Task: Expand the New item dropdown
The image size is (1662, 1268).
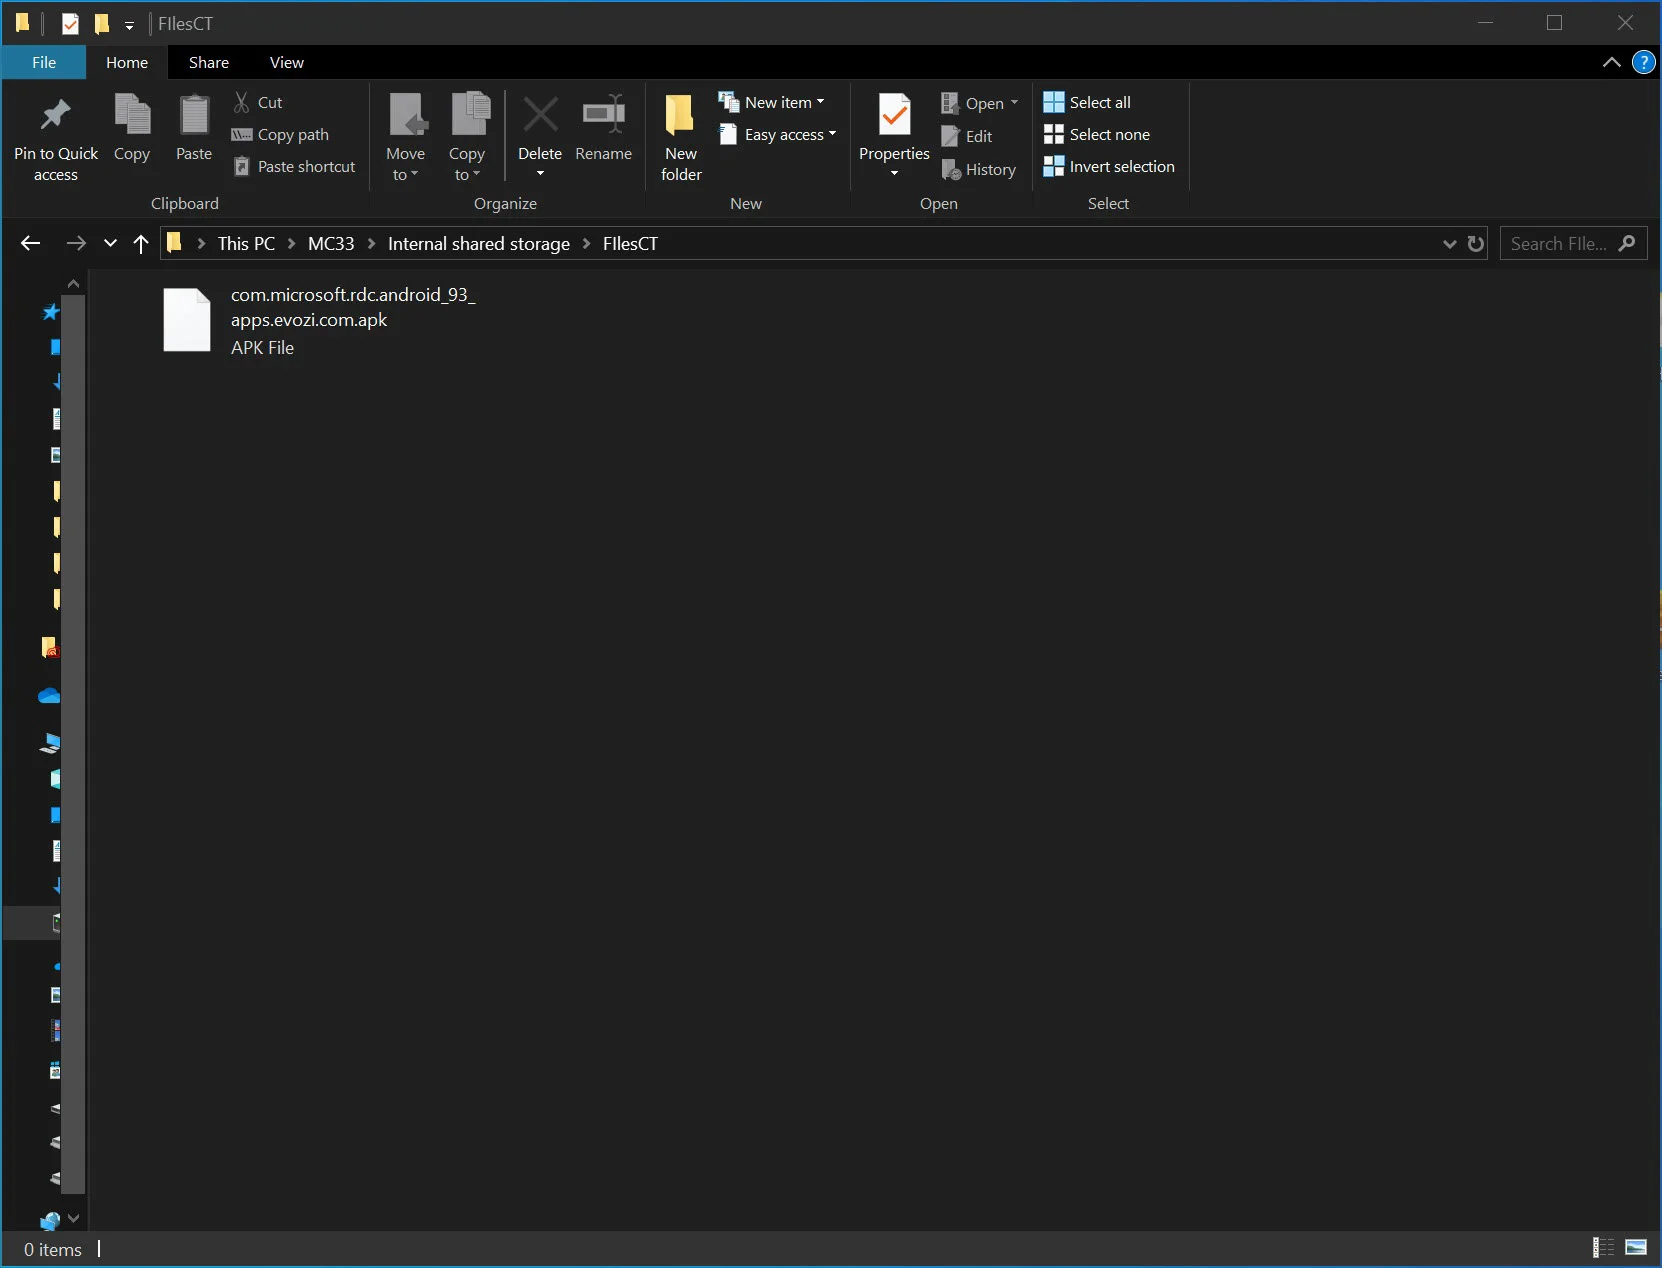Action: [772, 102]
